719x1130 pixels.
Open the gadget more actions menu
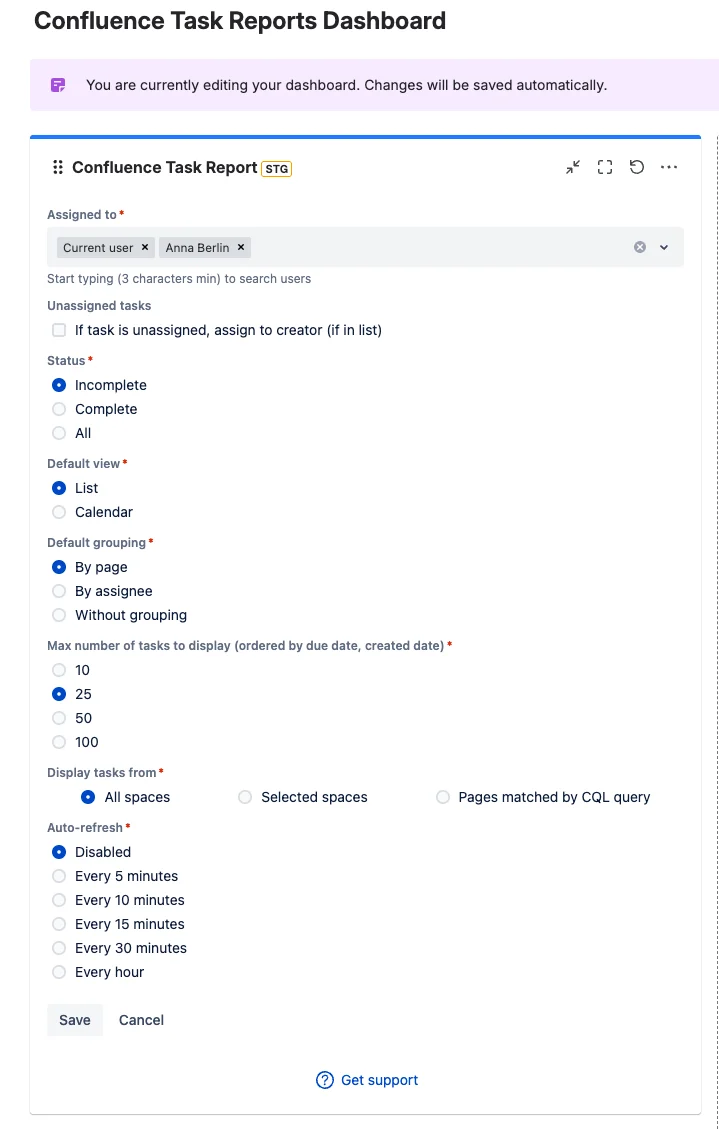(x=669, y=168)
